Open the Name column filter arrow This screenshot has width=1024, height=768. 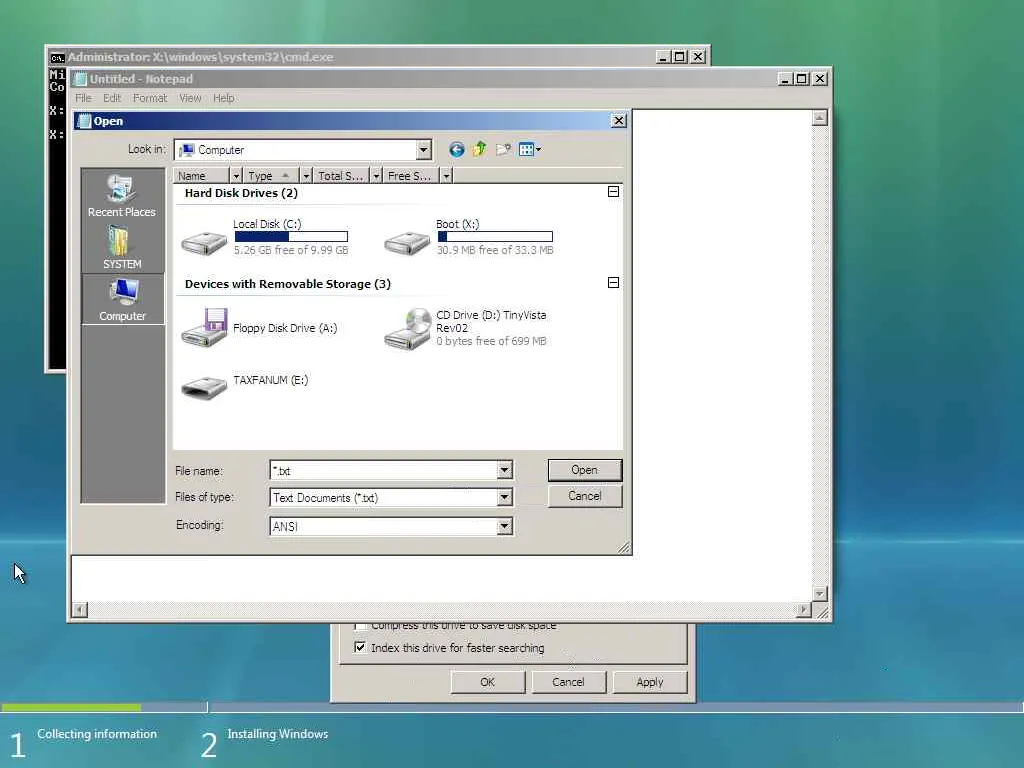[x=236, y=176]
